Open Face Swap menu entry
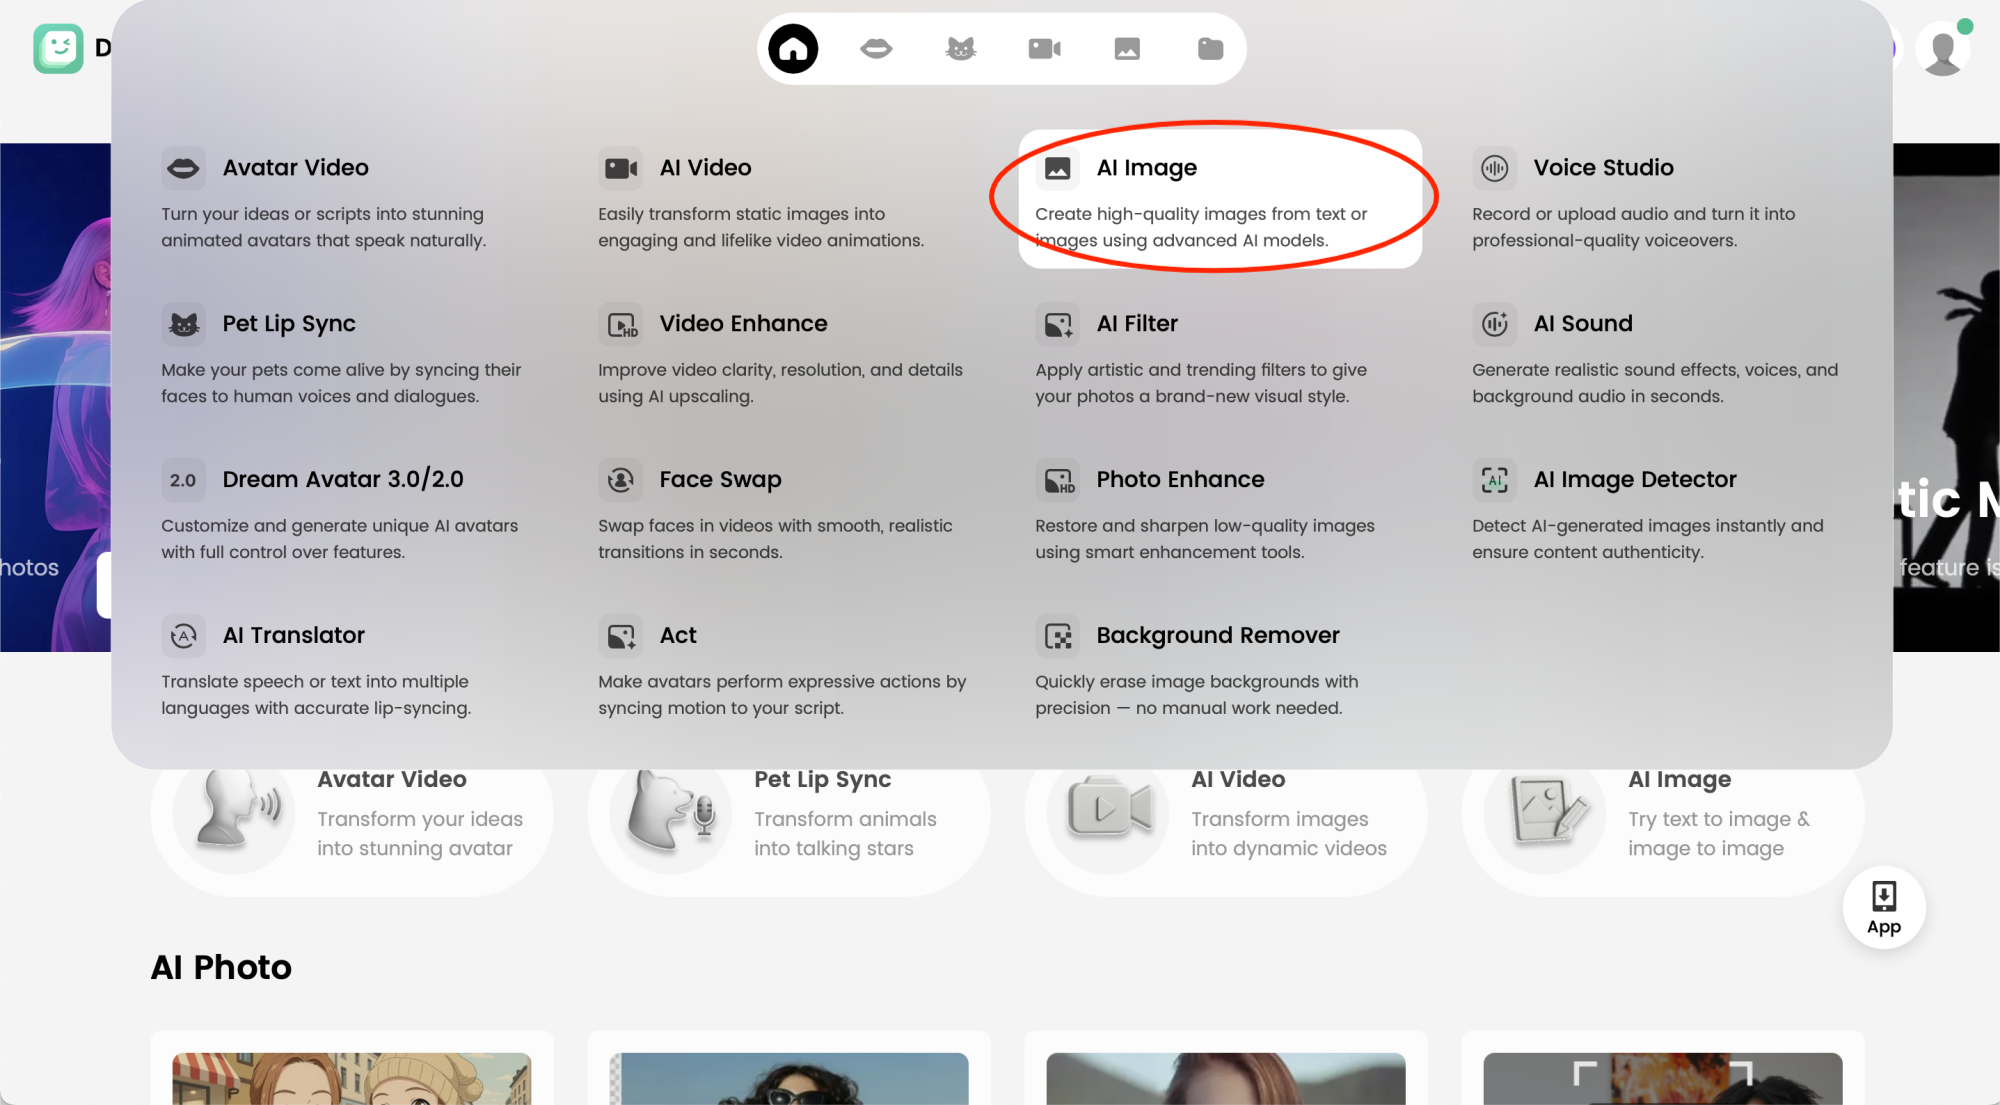Viewport: 2000px width, 1105px height. [x=720, y=480]
